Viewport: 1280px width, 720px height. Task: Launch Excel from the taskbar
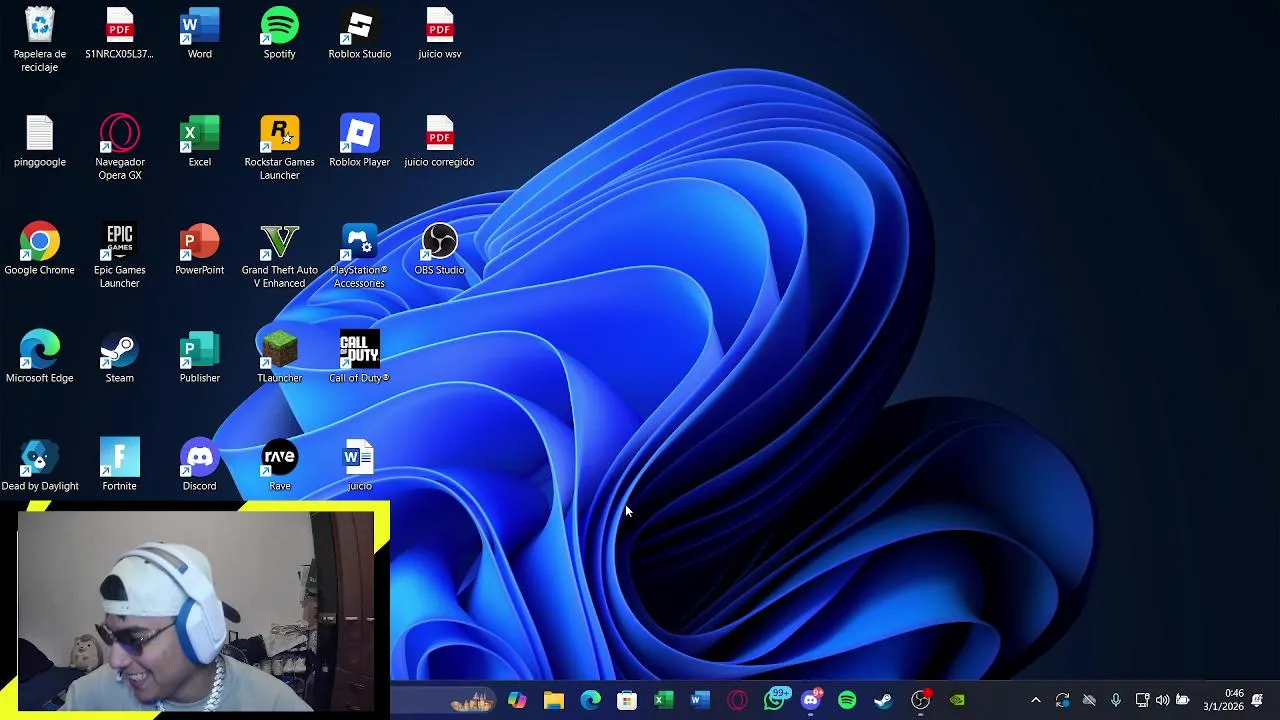point(663,700)
